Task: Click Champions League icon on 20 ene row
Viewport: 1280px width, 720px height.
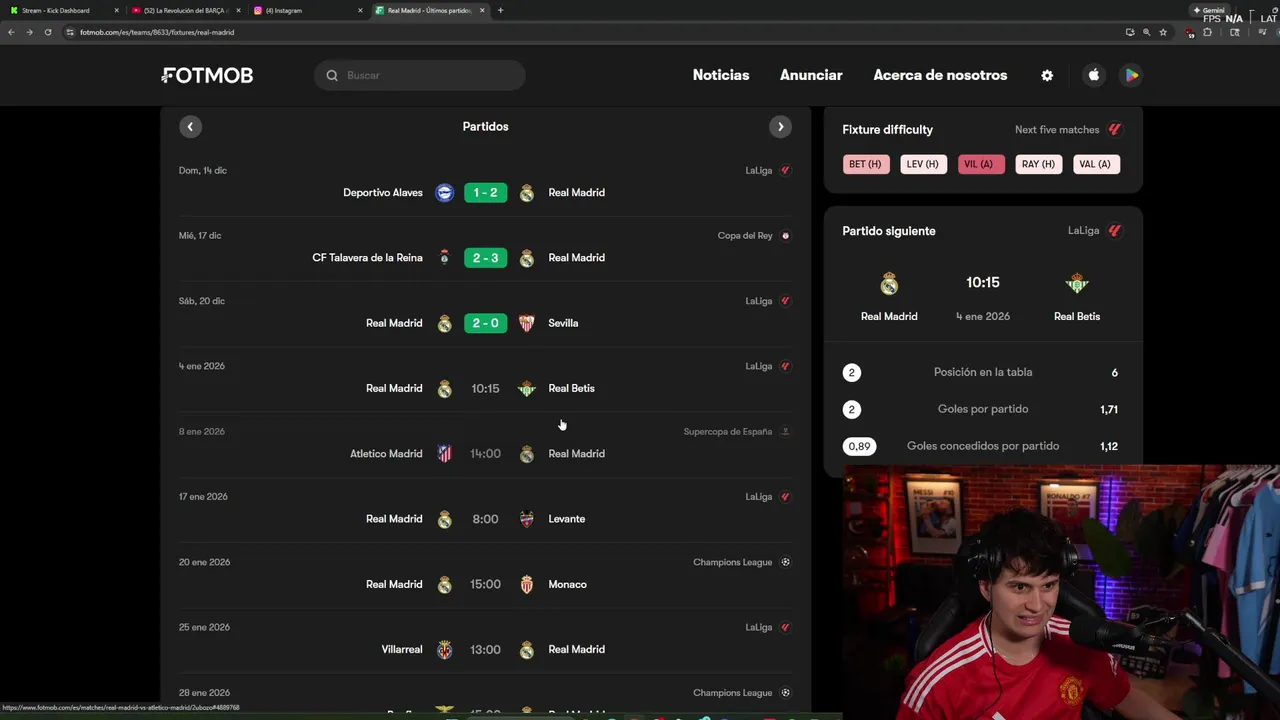Action: tap(785, 562)
